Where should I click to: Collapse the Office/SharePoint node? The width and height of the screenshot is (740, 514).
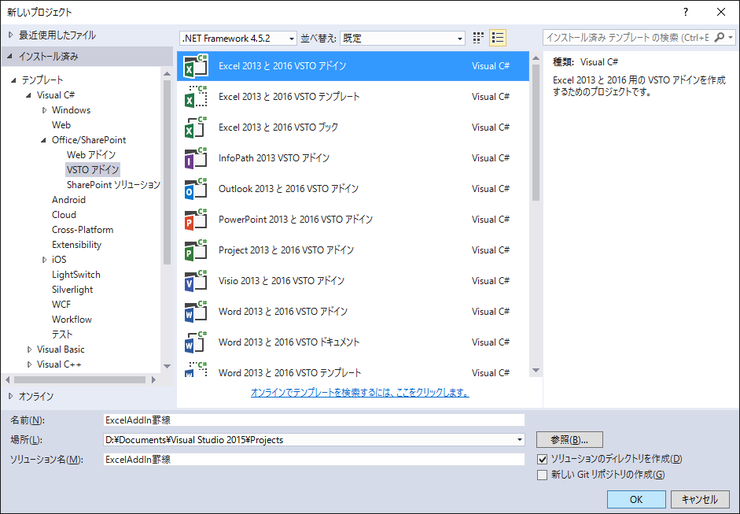click(44, 140)
